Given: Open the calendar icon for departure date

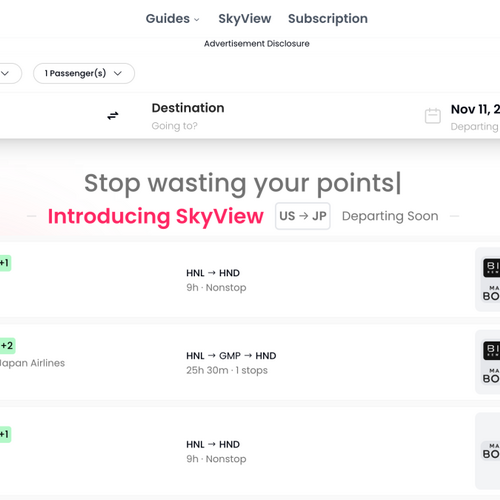Looking at the screenshot, I should point(433,116).
